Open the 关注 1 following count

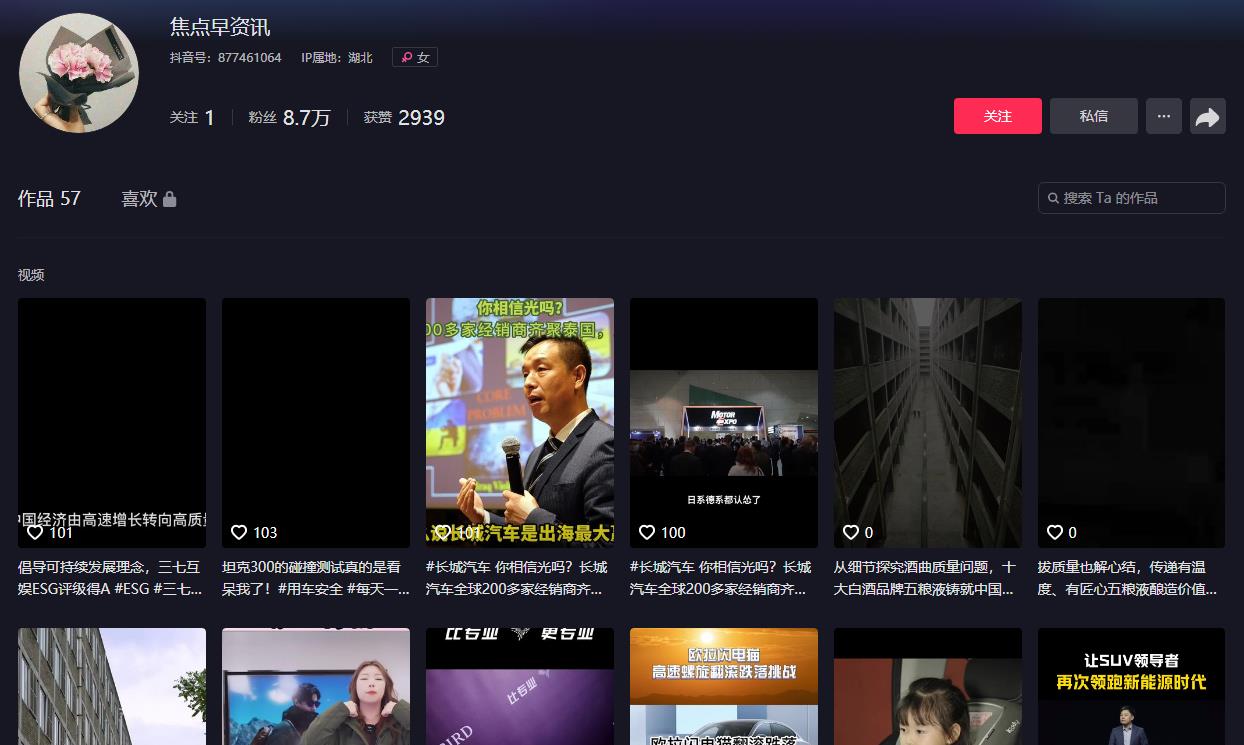click(192, 117)
